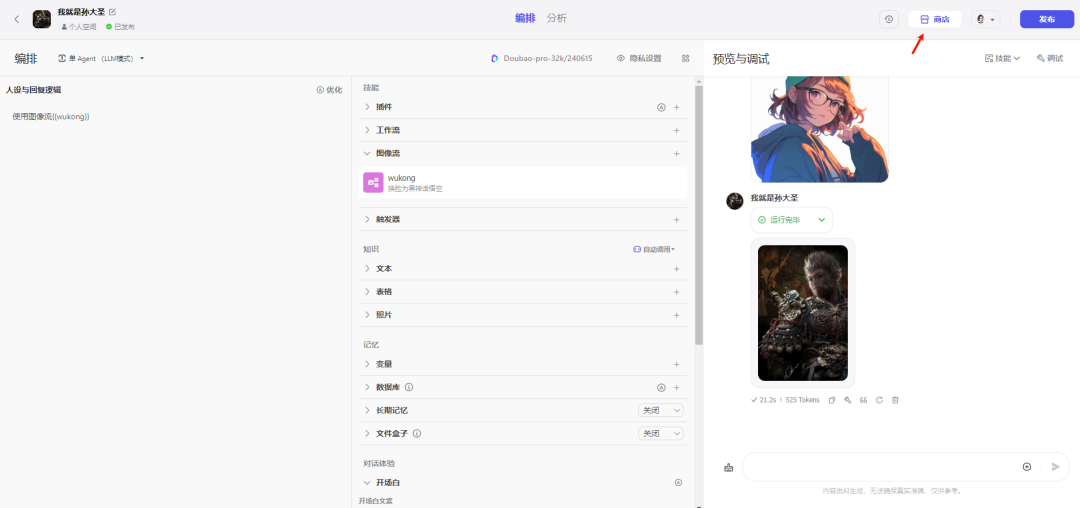Open the 商店 store
Image resolution: width=1080 pixels, height=508 pixels.
935,19
